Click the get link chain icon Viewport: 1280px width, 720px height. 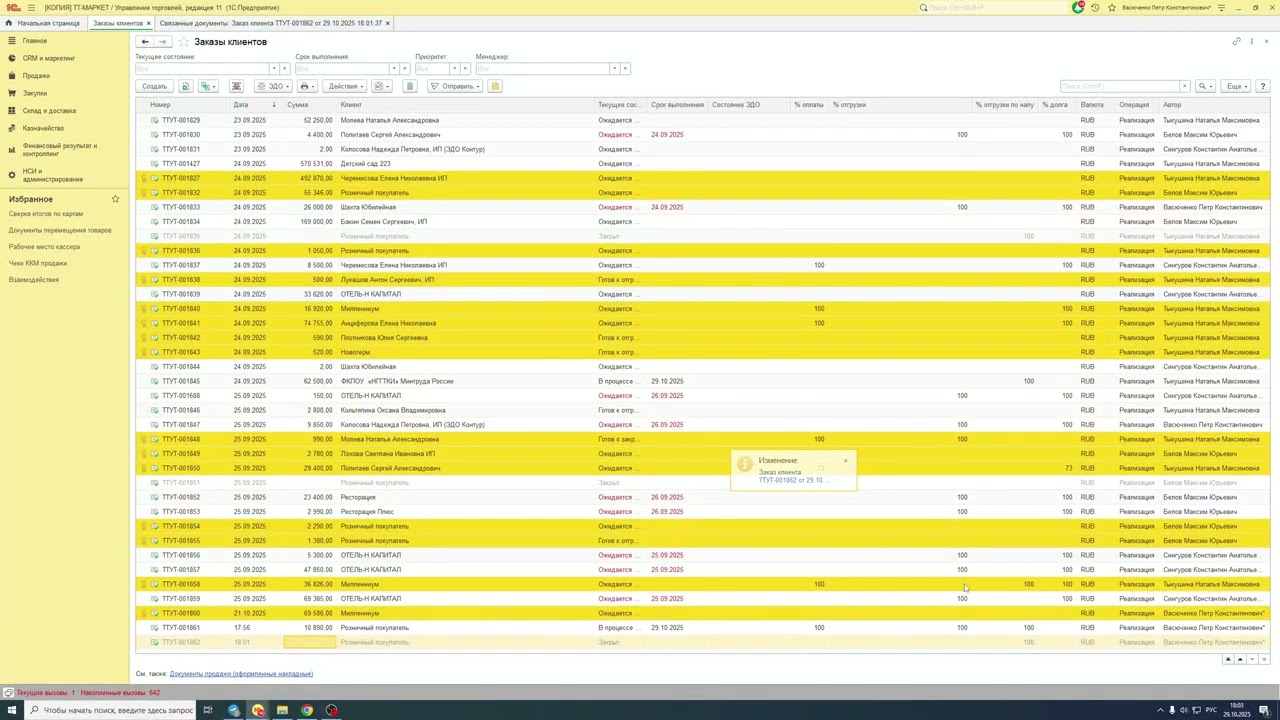click(x=1237, y=42)
